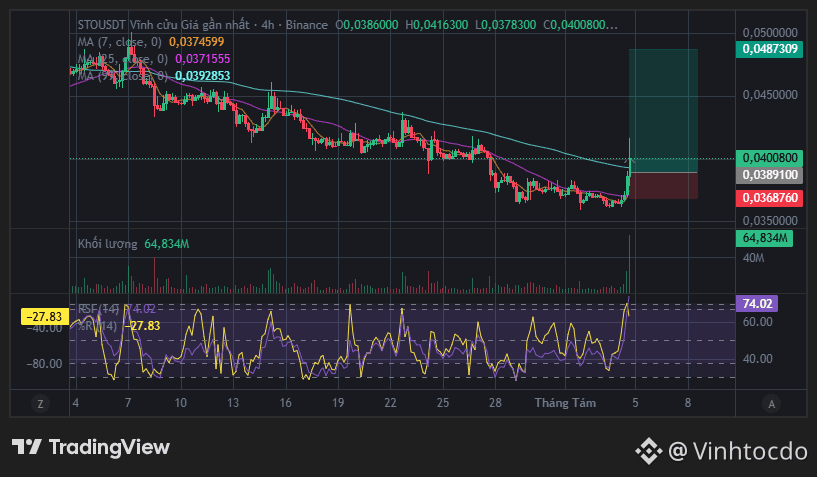817x477 pixels.
Task: Click the 0,0500000 price scale level
Action: pos(770,33)
